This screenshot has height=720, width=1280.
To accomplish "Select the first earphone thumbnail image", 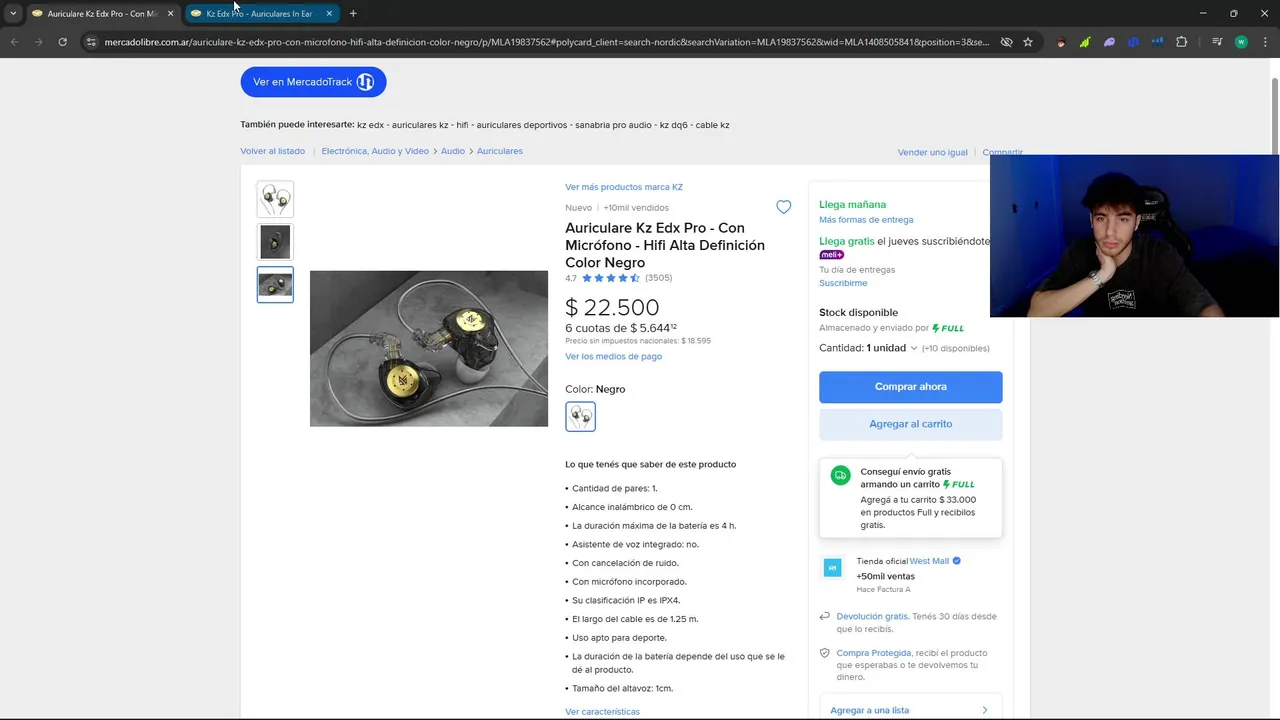I will [x=275, y=199].
